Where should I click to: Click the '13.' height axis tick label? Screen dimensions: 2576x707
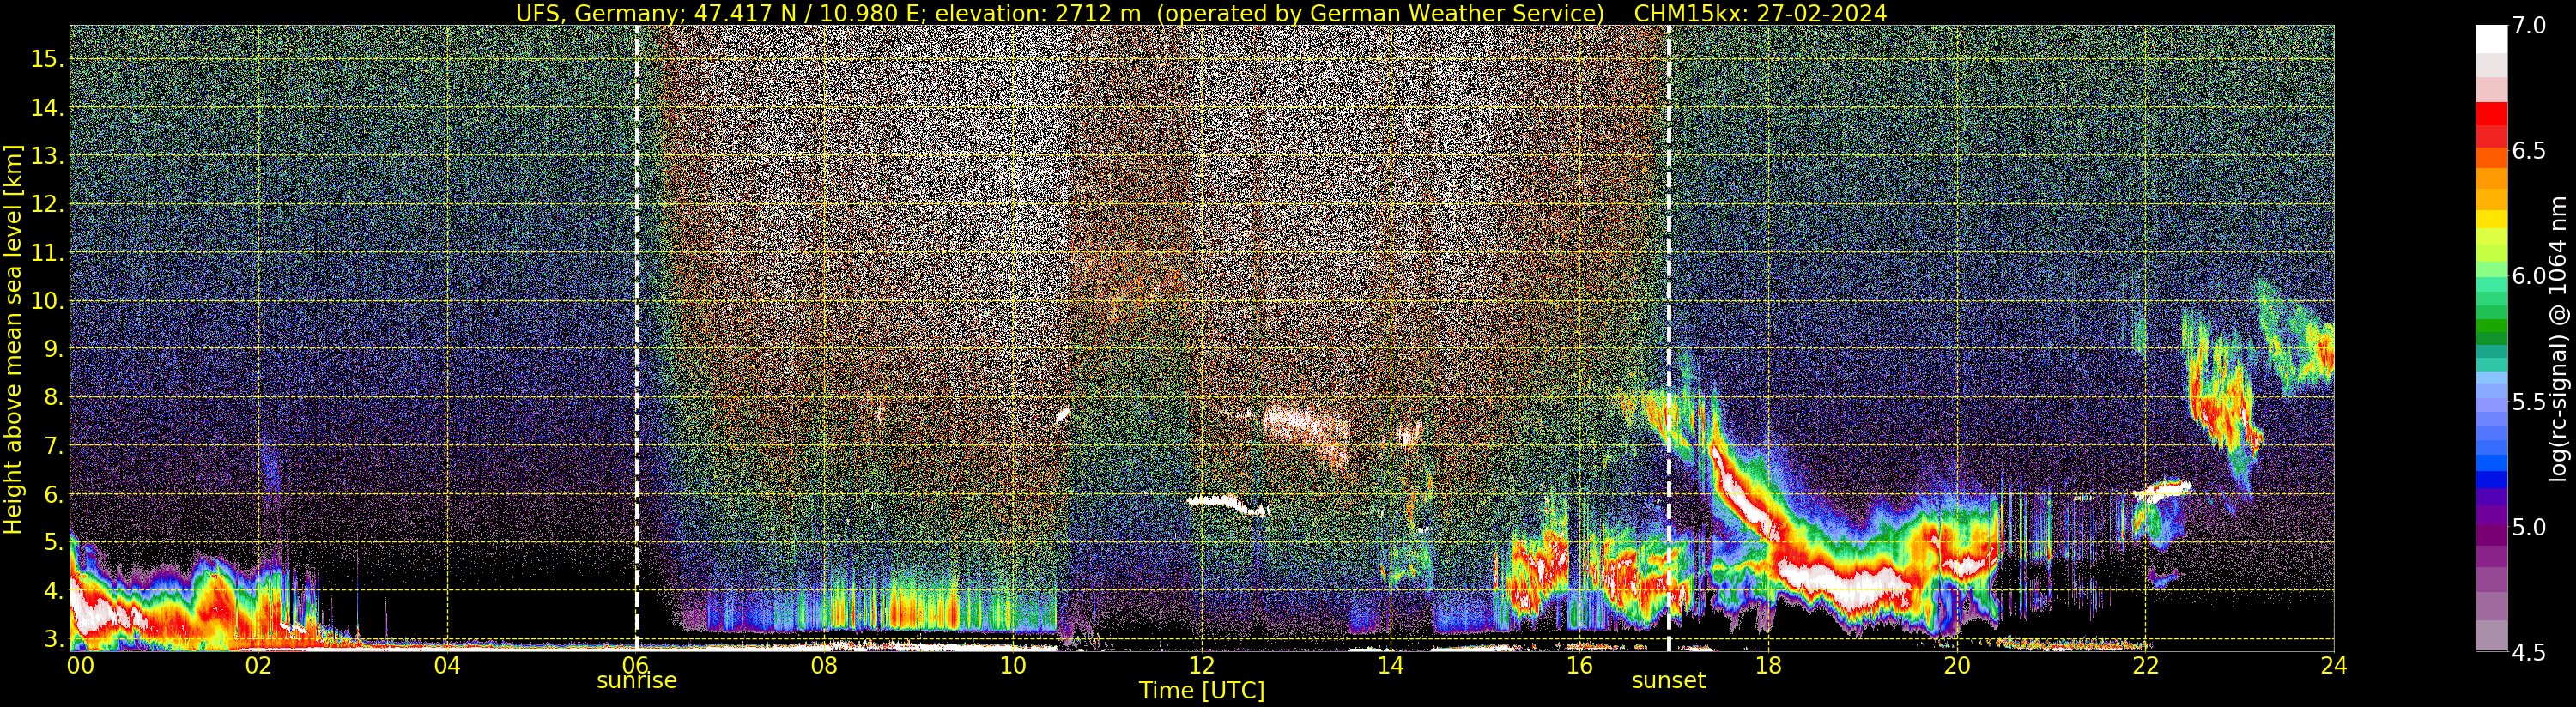[x=47, y=156]
